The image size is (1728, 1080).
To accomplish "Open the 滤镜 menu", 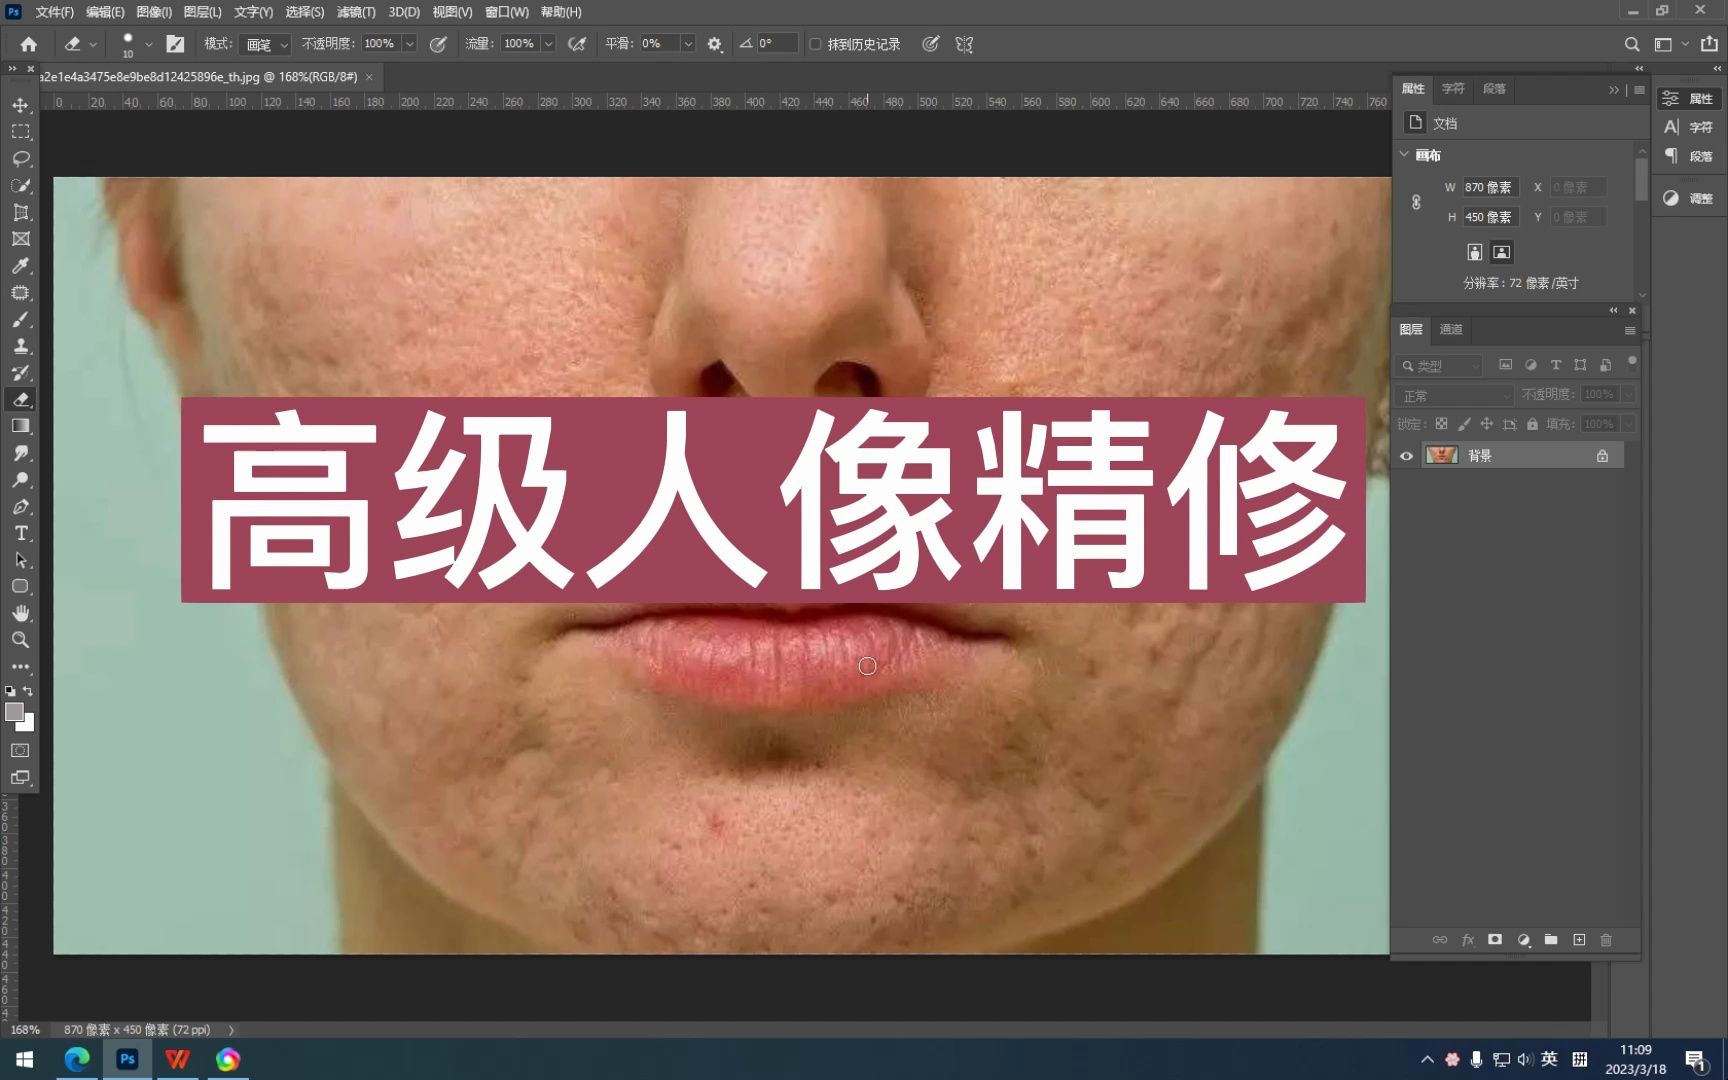I will [358, 12].
